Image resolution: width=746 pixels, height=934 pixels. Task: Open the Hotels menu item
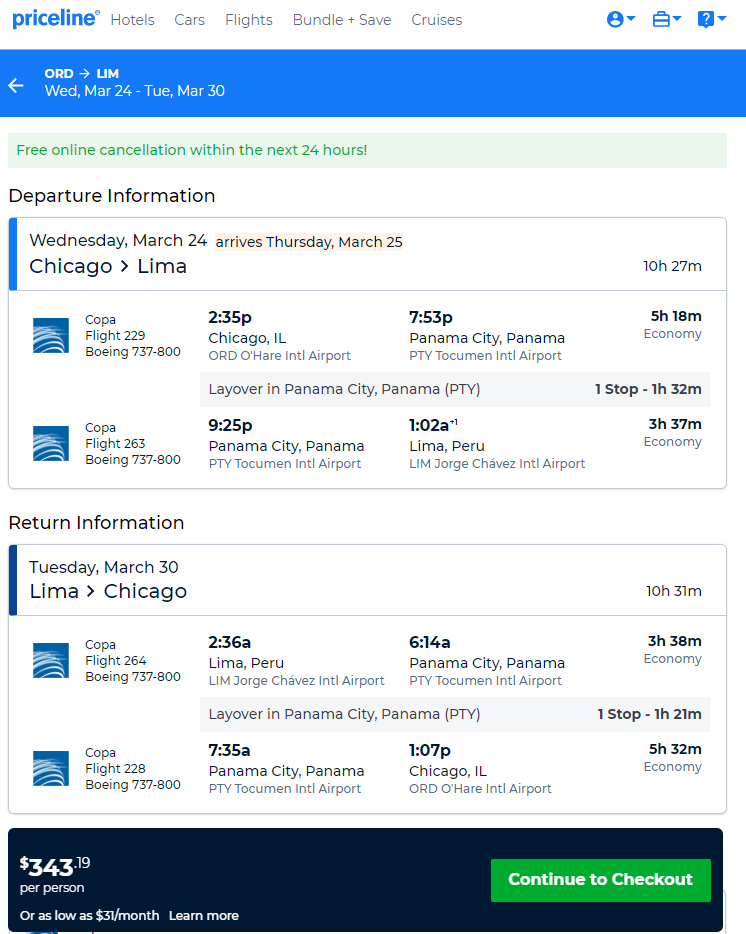point(132,20)
